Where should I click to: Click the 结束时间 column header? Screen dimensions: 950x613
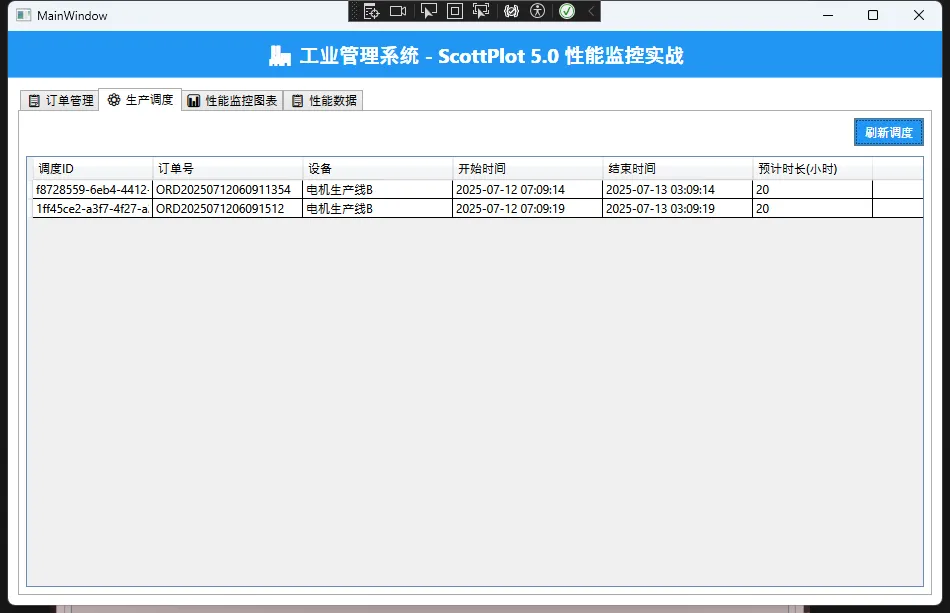(x=677, y=168)
